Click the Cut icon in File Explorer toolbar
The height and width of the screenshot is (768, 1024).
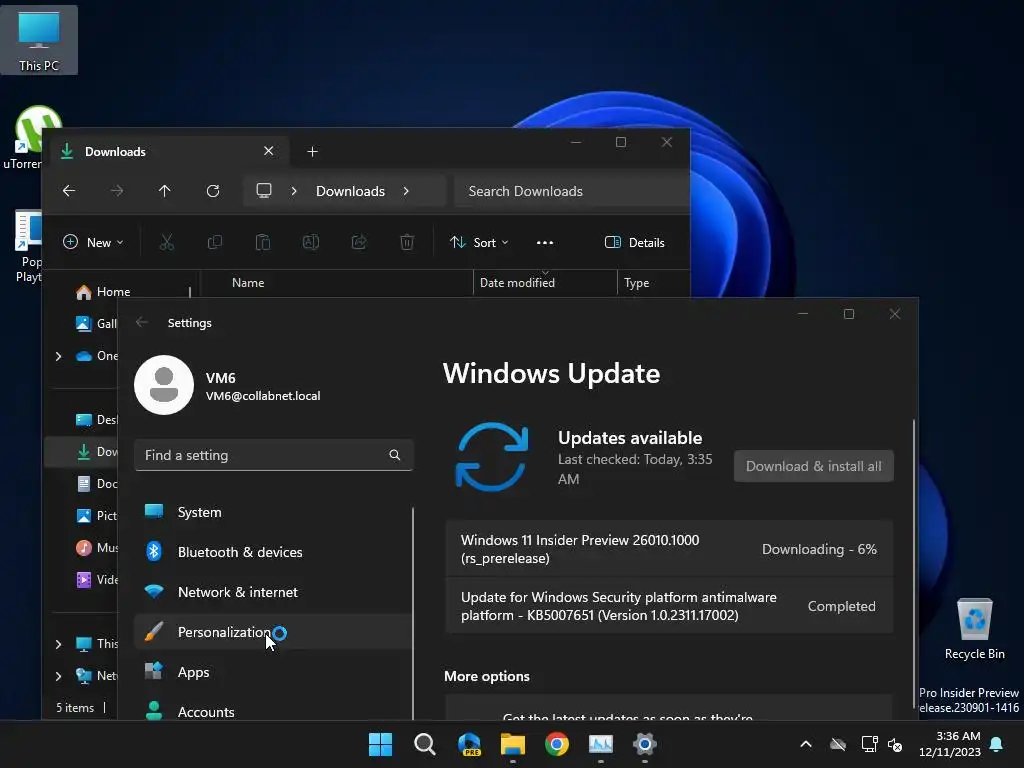(x=167, y=242)
